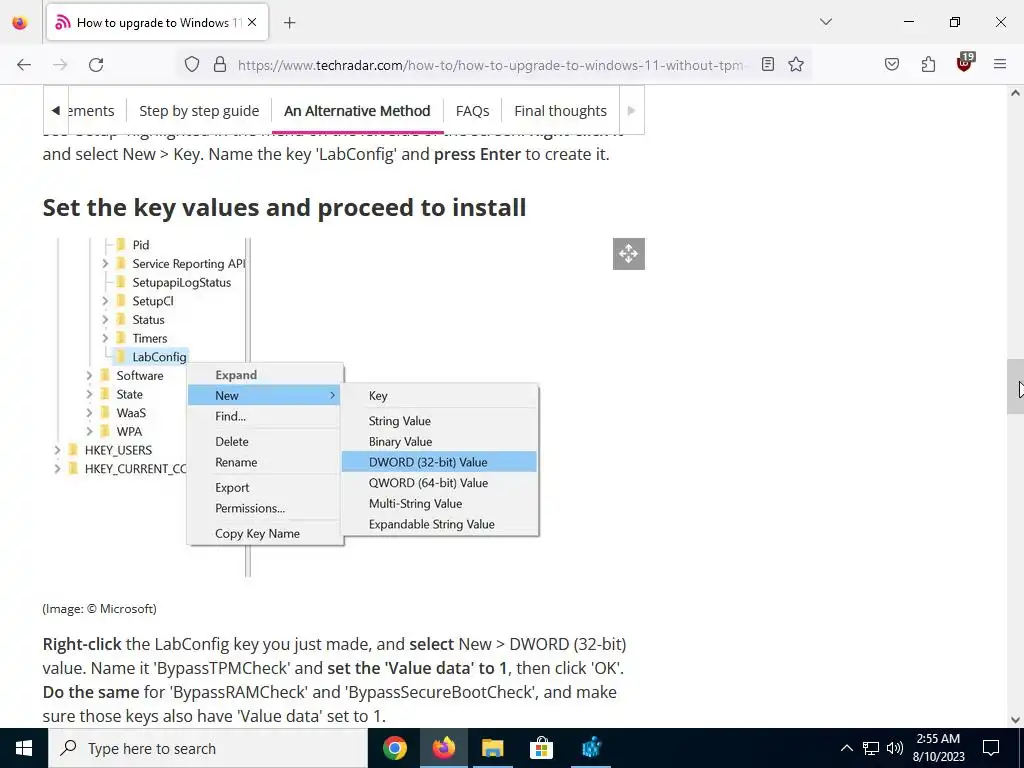This screenshot has width=1024, height=768.
Task: Click the 'Set the key values' heading
Action: 284,208
